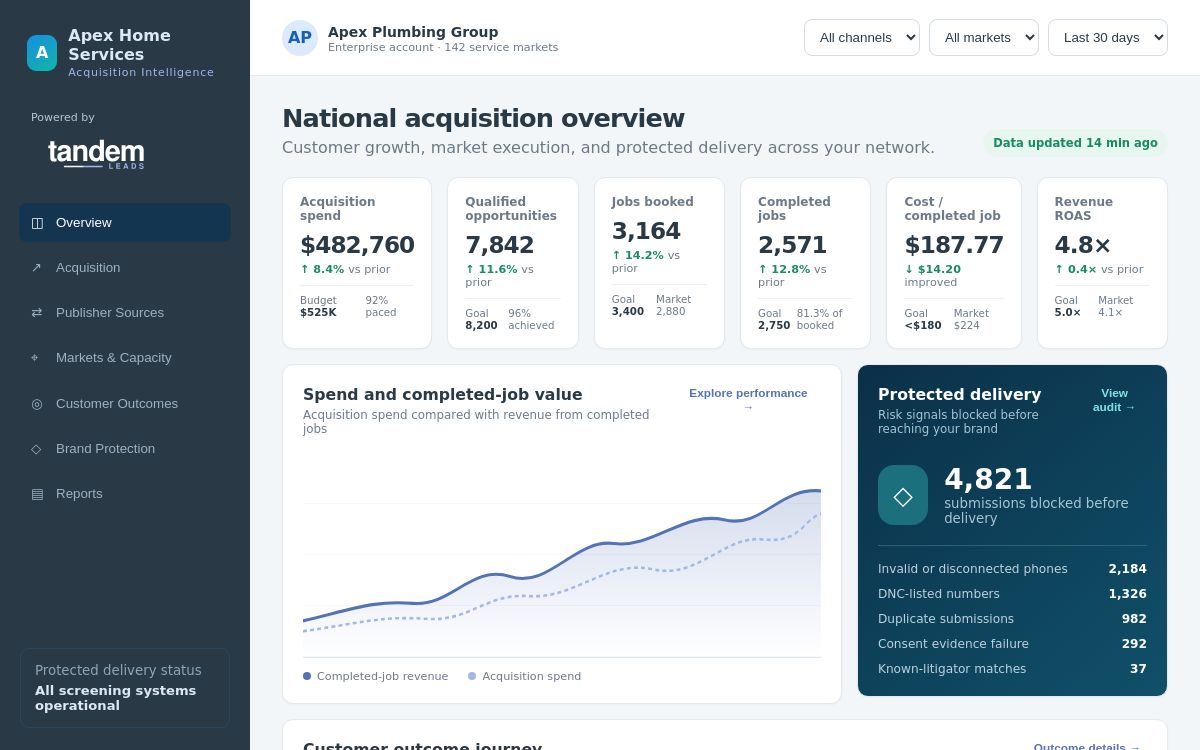Click the 4,821 submissions blocked figure
The height and width of the screenshot is (750, 1200).
[x=988, y=479]
